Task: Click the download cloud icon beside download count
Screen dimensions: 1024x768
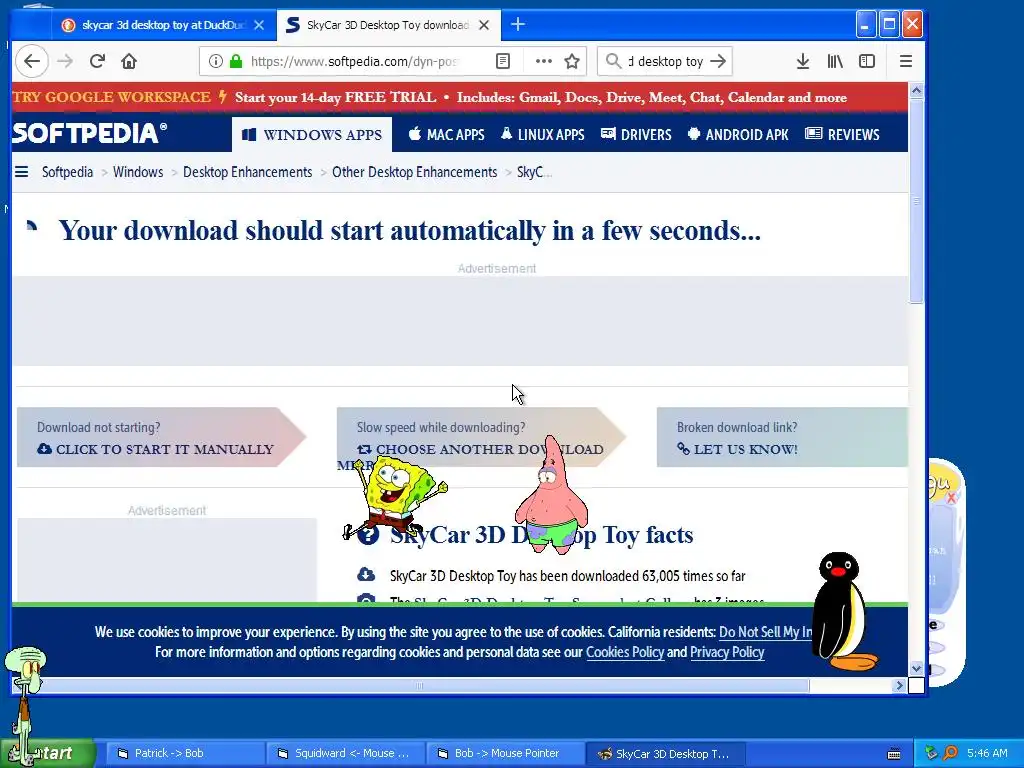Action: pyautogui.click(x=366, y=575)
